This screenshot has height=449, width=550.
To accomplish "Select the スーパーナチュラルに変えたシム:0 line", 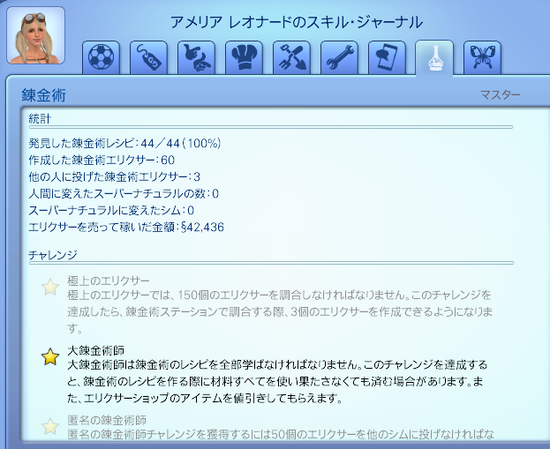I will 111,210.
